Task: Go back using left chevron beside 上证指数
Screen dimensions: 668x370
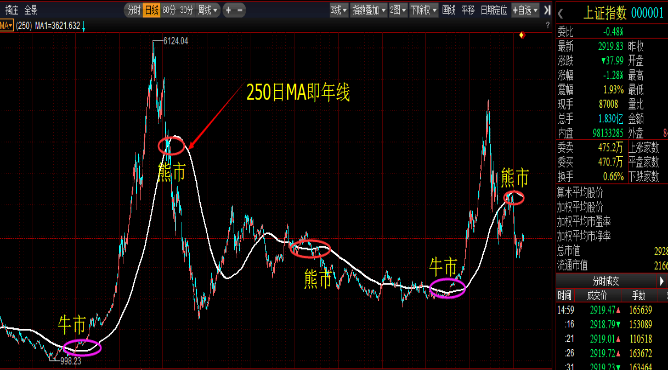Action: pos(561,14)
